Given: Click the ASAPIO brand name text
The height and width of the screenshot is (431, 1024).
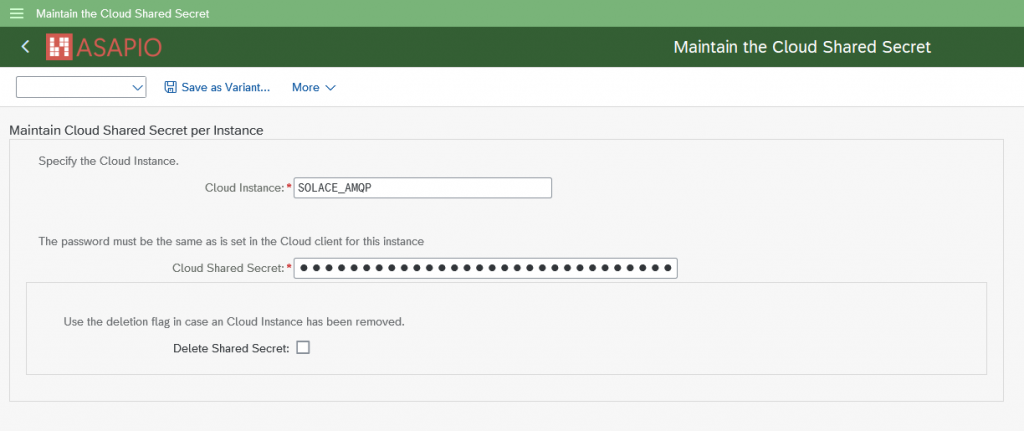Looking at the screenshot, I should point(119,47).
